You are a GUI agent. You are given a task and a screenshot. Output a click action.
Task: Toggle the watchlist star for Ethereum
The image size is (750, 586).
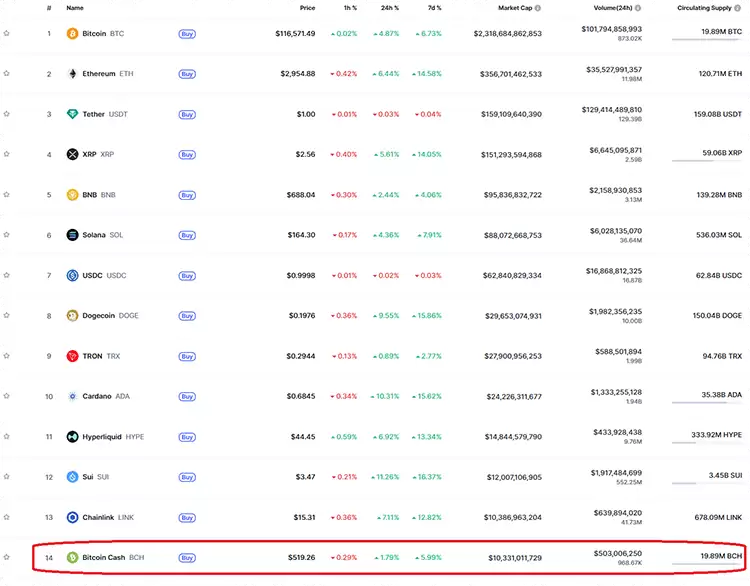[7, 74]
